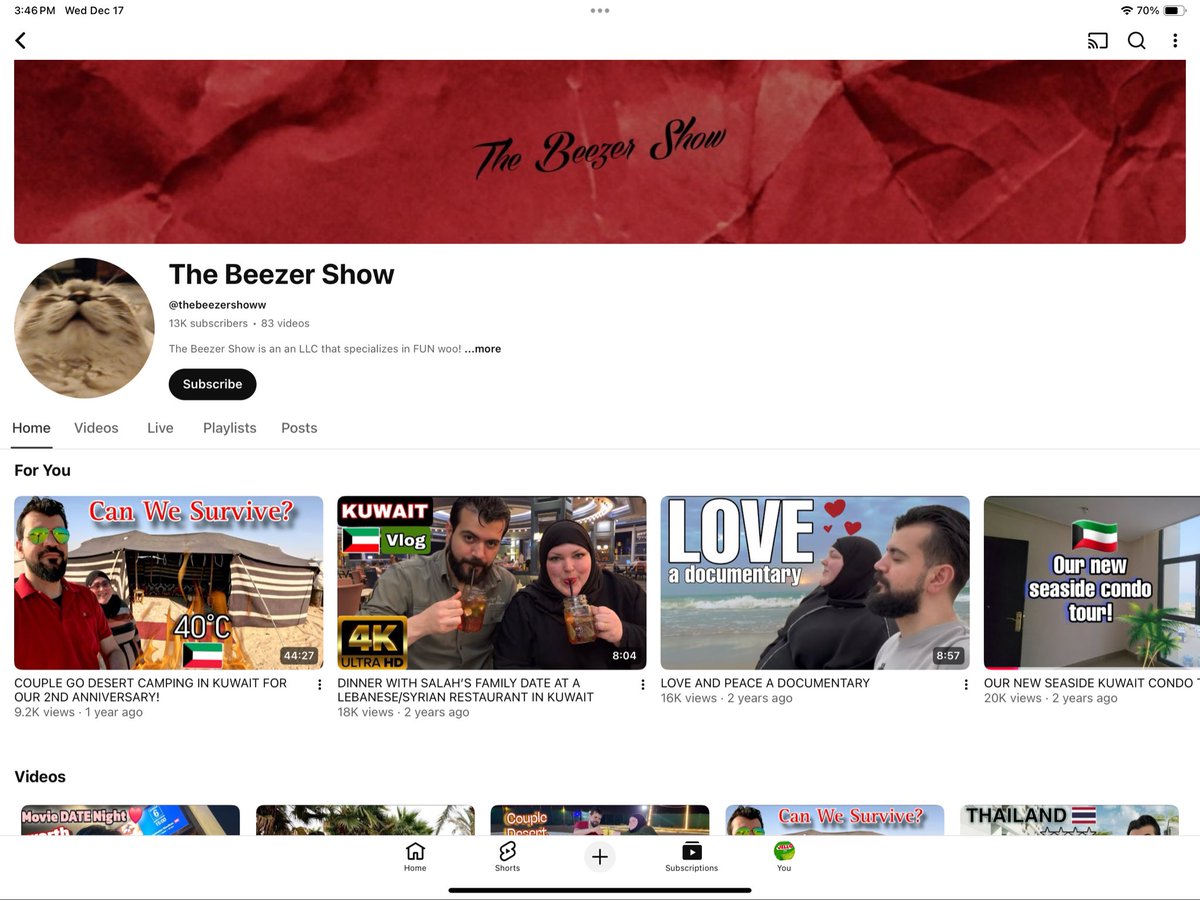The image size is (1200, 900).
Task: Open the Thailand video thumbnail
Action: point(1069,820)
